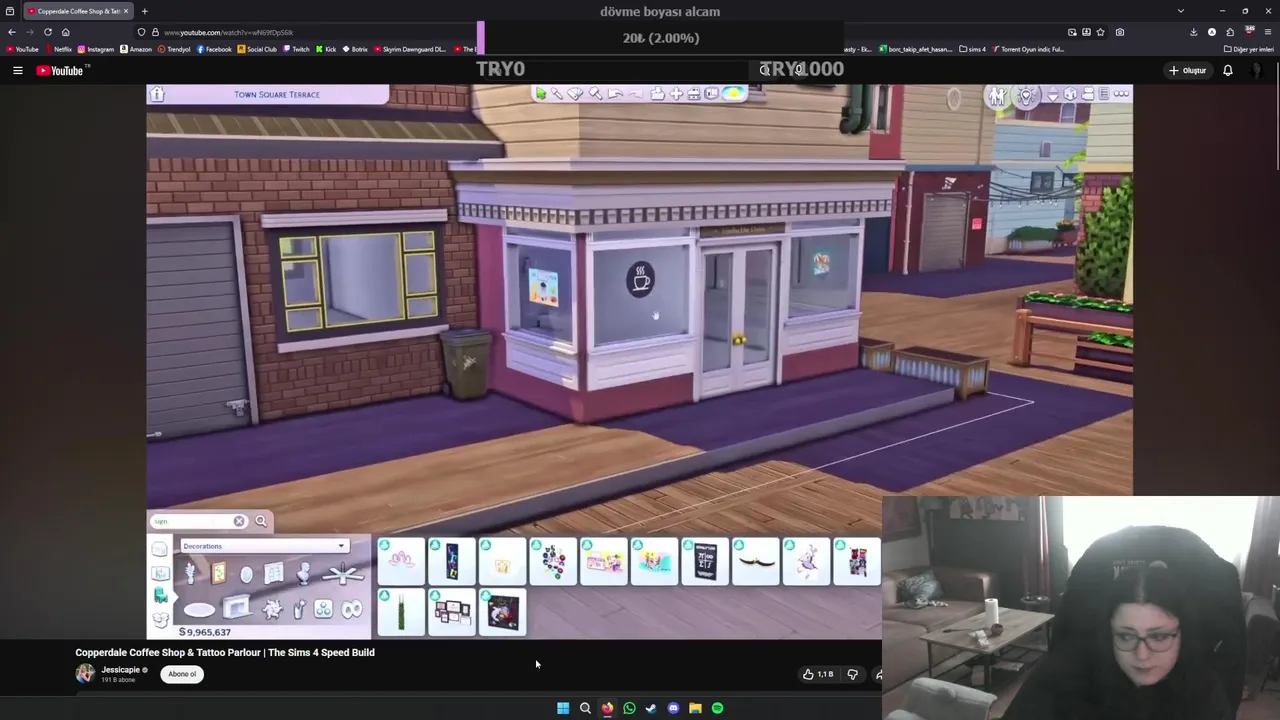The image size is (1280, 720).
Task: Change floor level with up/down arrows
Action: 1053,95
